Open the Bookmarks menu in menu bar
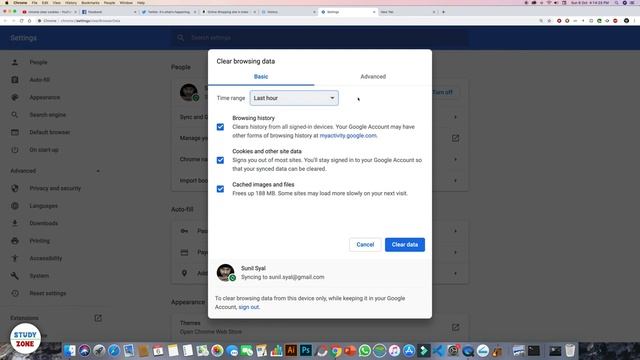Image resolution: width=640 pixels, height=360 pixels. [x=90, y=3]
